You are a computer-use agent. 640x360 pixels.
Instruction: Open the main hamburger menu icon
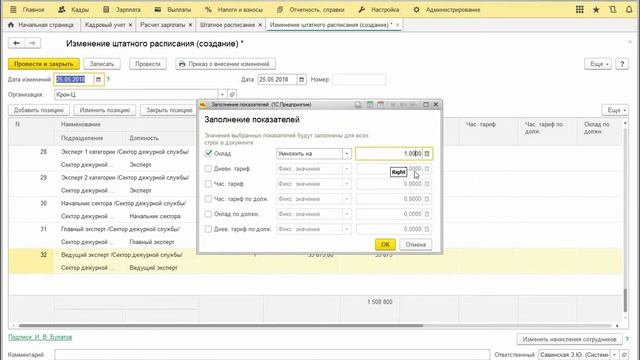coord(13,9)
